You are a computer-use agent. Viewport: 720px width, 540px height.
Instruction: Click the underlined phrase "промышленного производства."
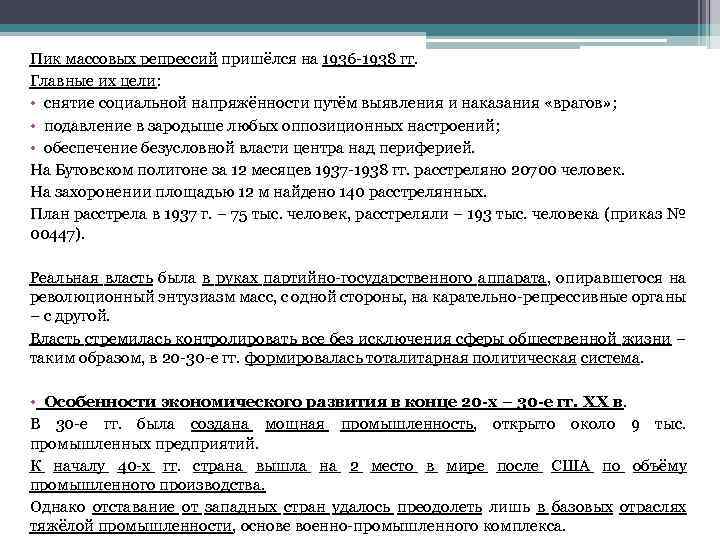click(147, 485)
